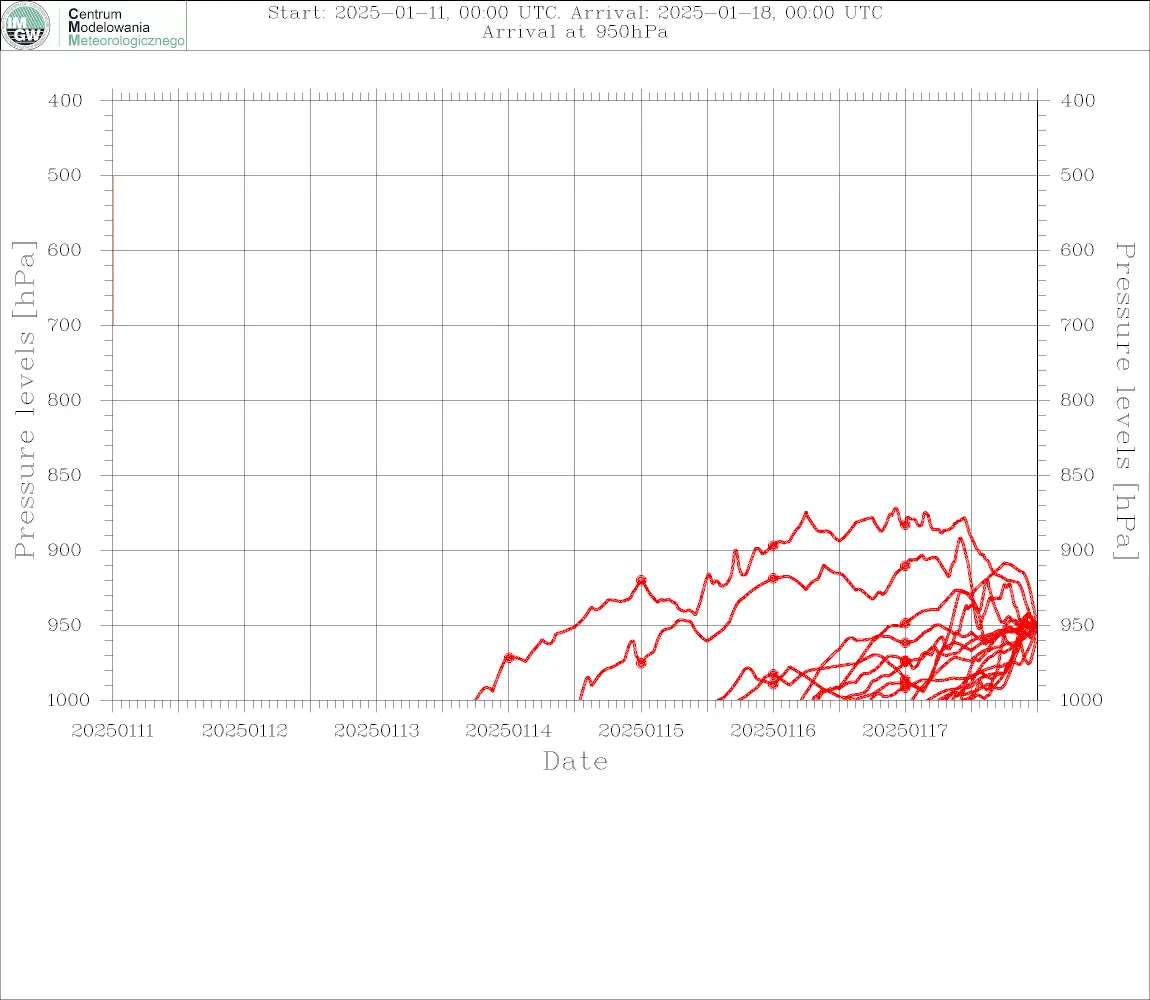Click the 20250113 date label
1150x1000 pixels.
(376, 731)
